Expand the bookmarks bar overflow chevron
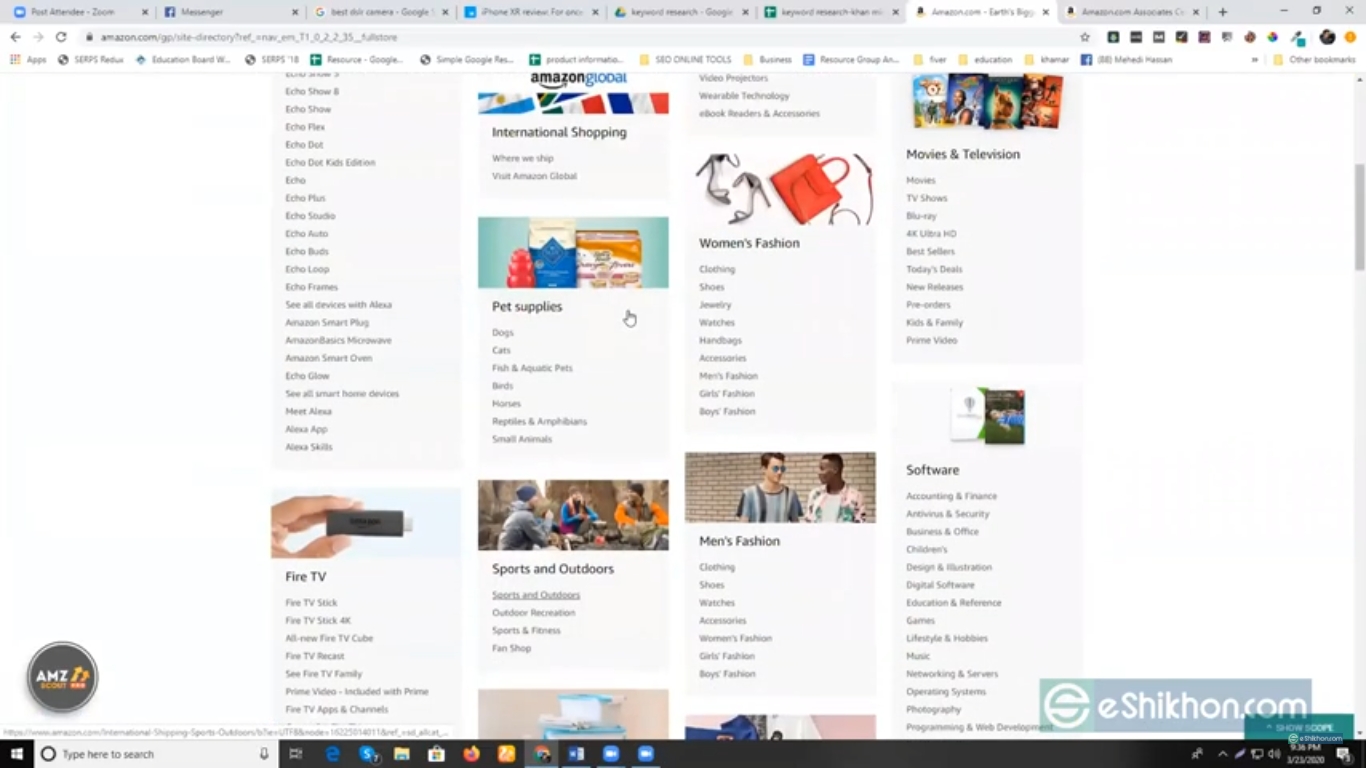1366x768 pixels. click(x=1255, y=58)
